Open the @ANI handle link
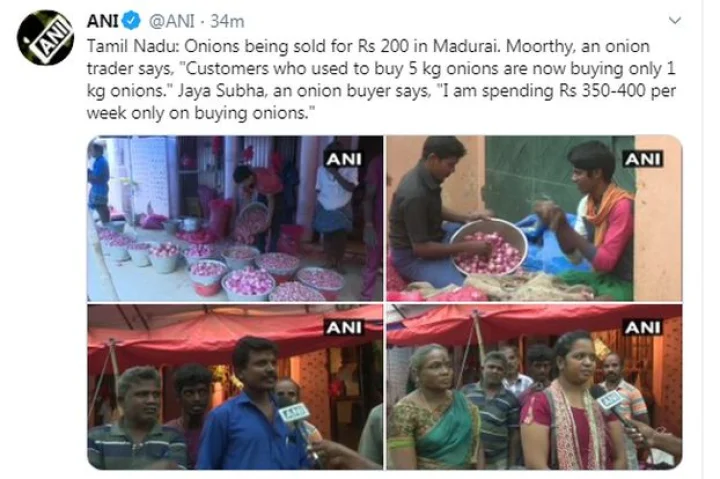Image resolution: width=720 pixels, height=479 pixels. click(x=172, y=21)
